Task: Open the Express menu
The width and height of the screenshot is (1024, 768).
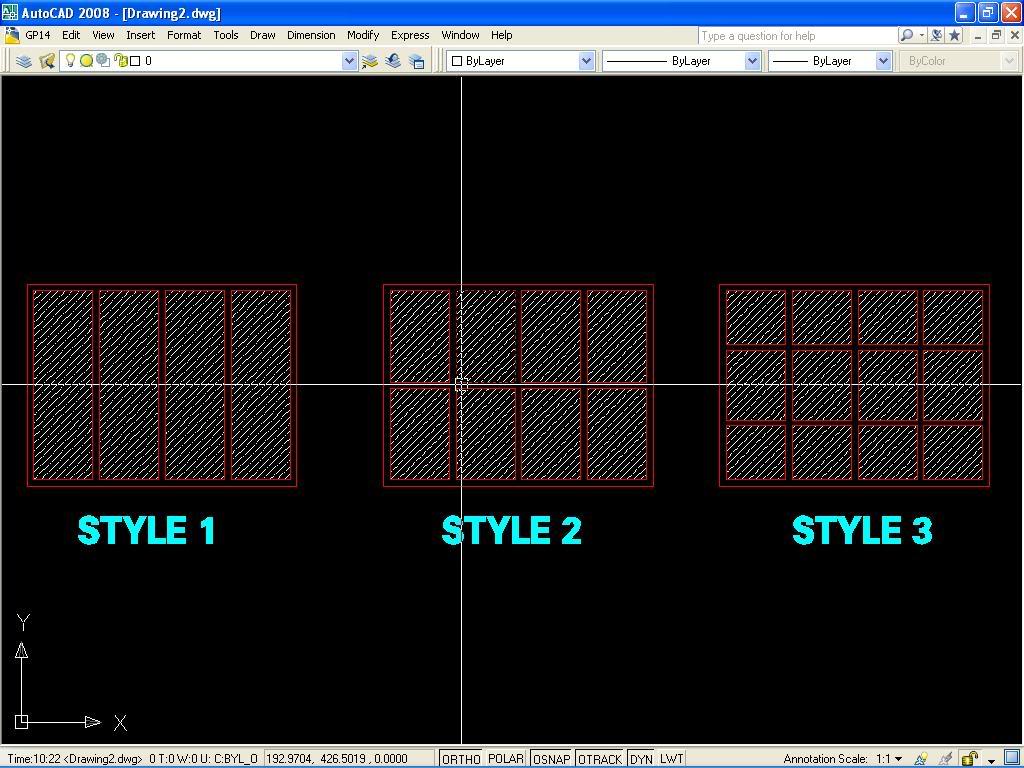Action: 410,35
